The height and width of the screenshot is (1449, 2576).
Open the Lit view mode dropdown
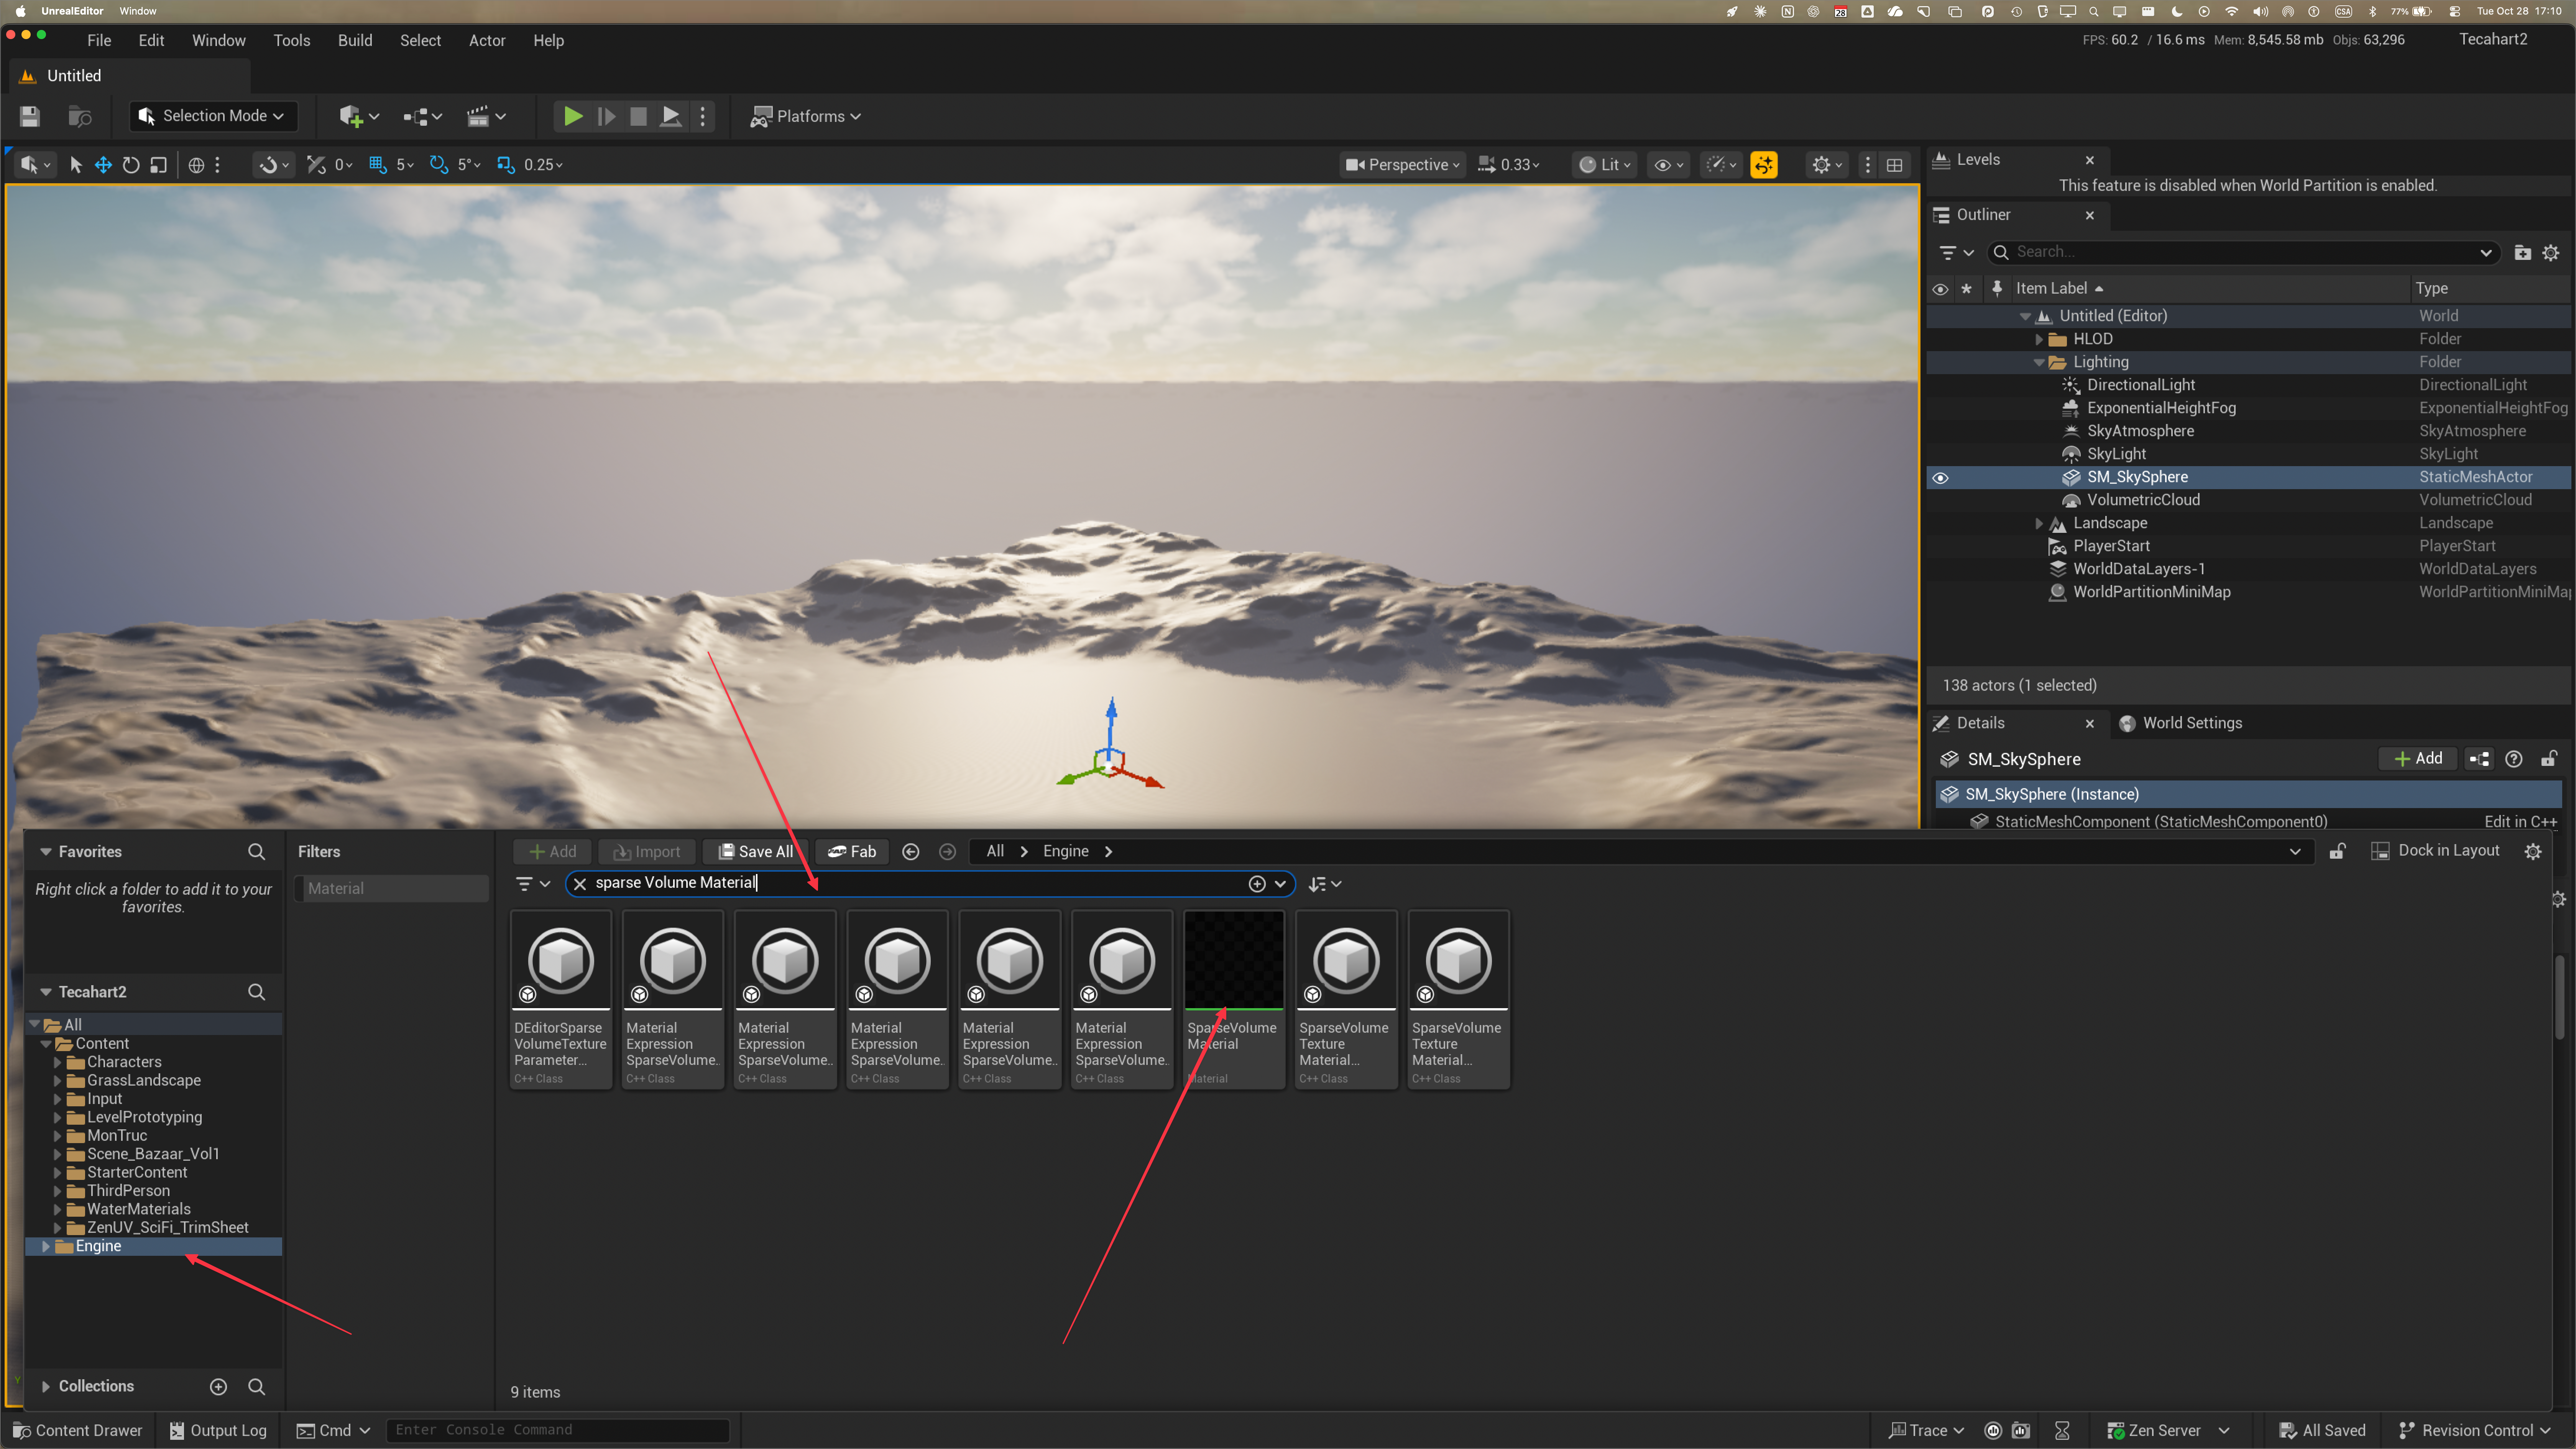pos(1604,165)
